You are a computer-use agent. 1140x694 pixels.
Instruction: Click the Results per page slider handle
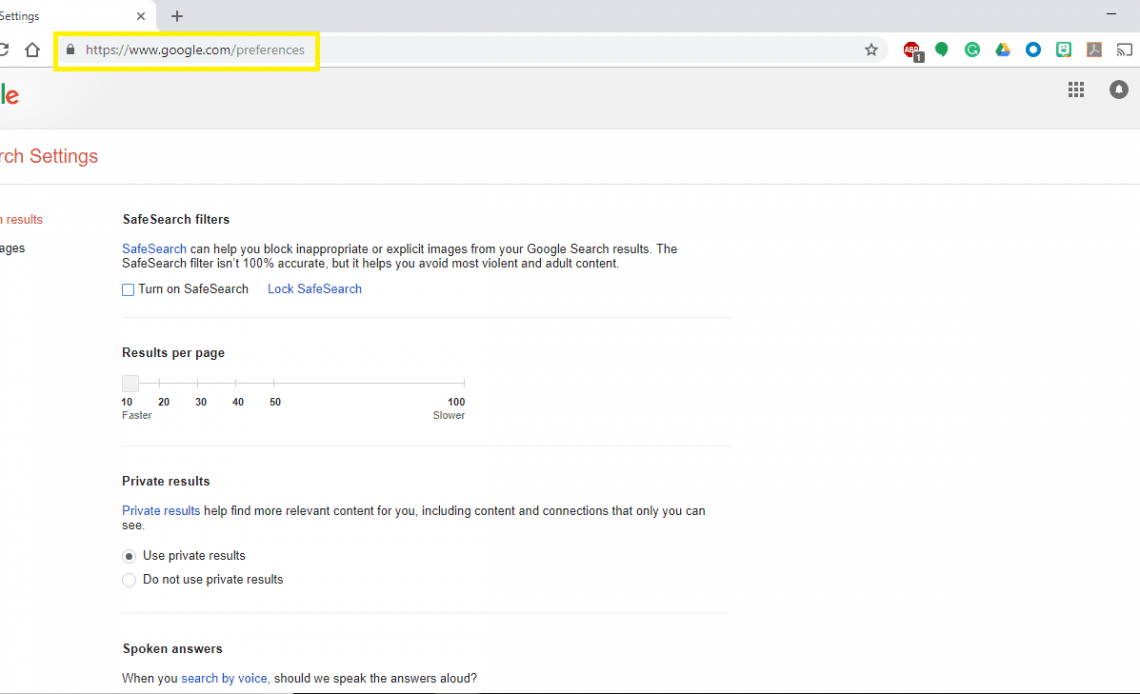[130, 383]
